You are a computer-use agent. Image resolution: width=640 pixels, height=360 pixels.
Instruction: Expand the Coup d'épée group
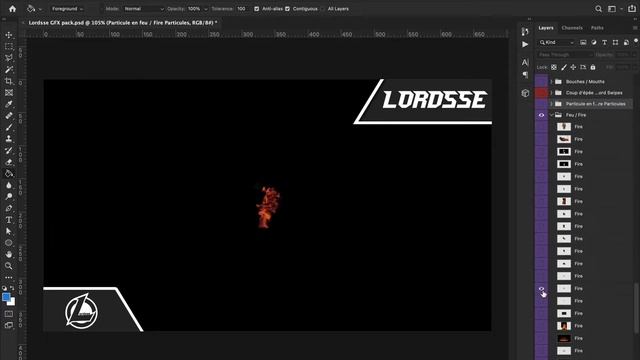point(551,93)
